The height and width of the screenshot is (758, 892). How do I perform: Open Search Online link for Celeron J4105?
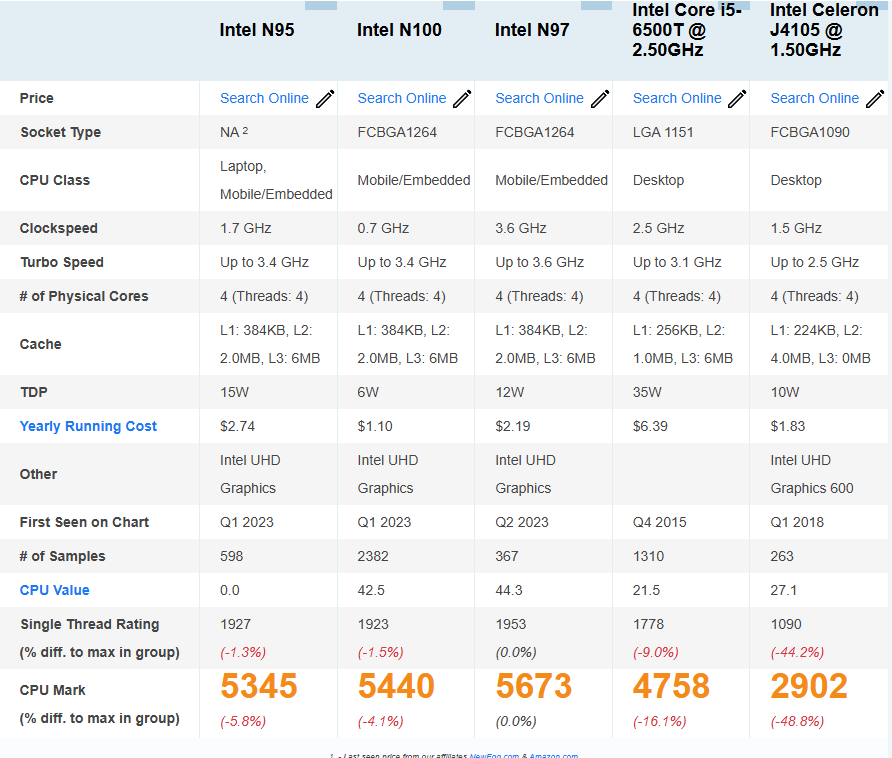815,98
